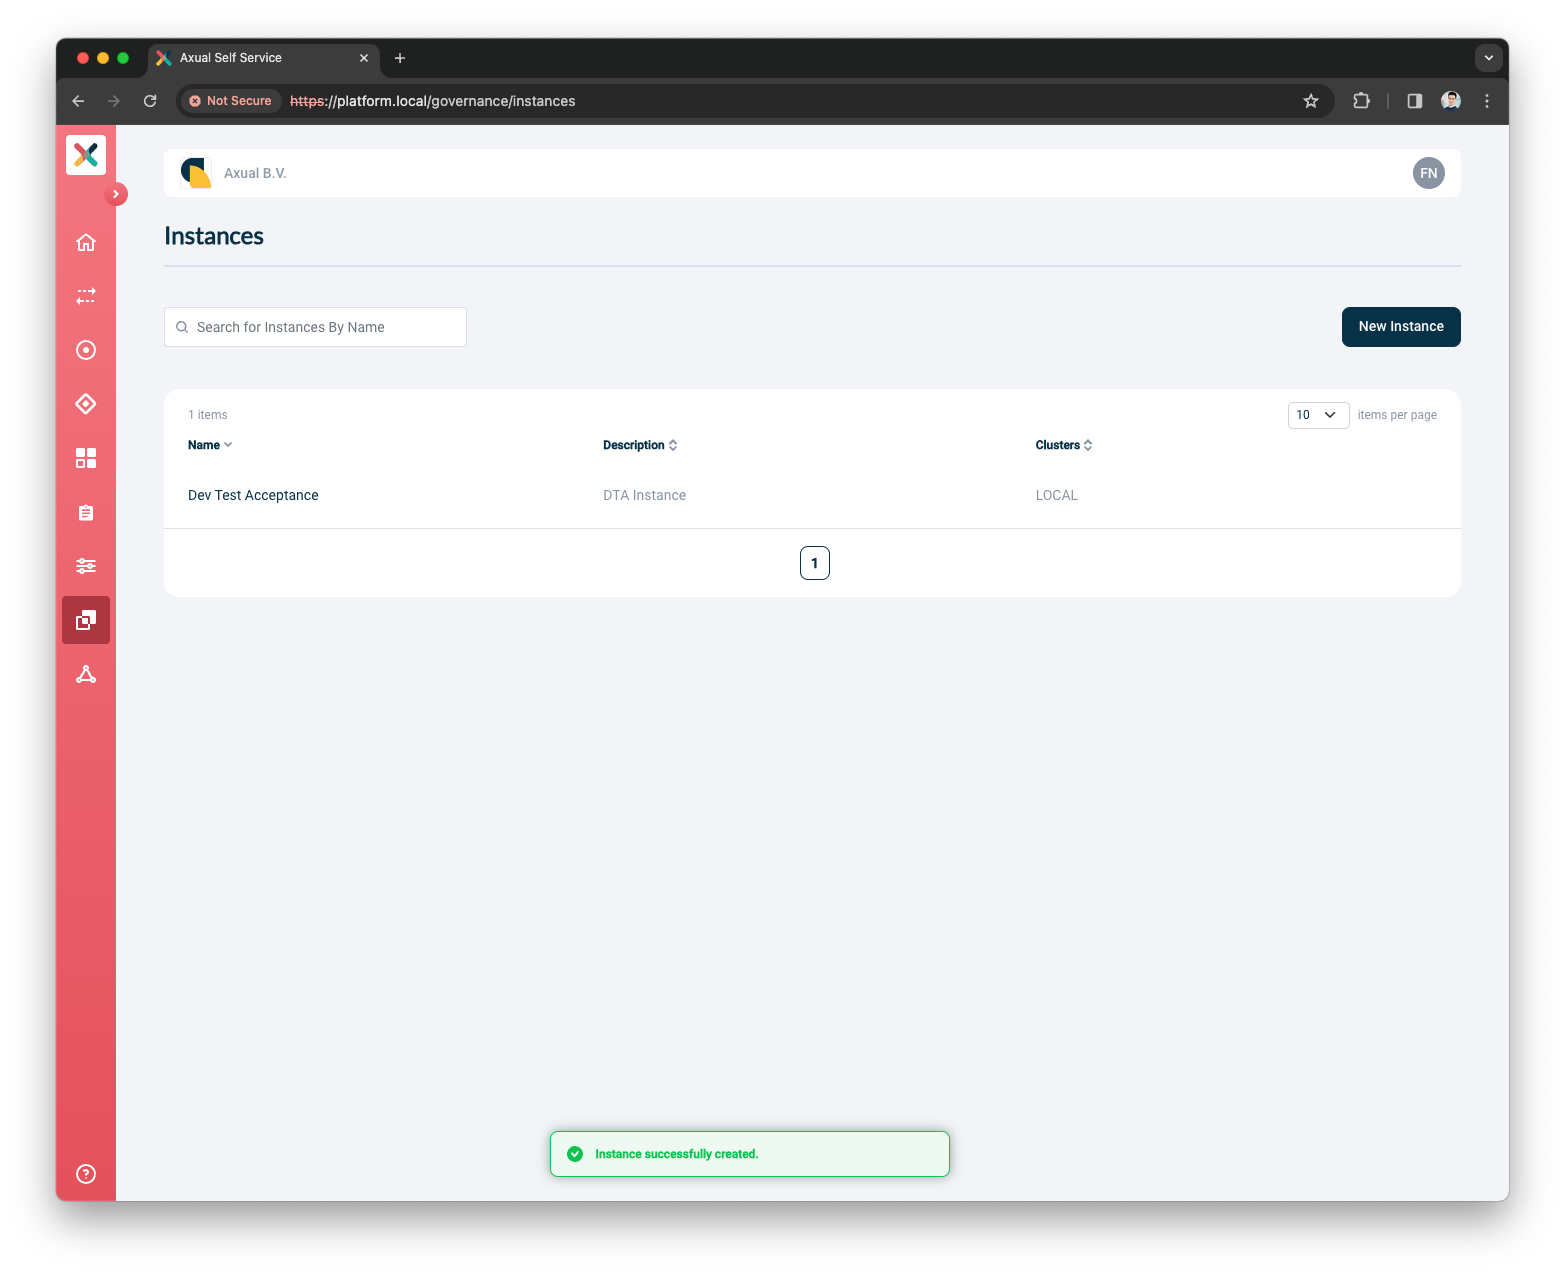
Task: Open the tab search dropdown arrow
Action: pos(1489,58)
